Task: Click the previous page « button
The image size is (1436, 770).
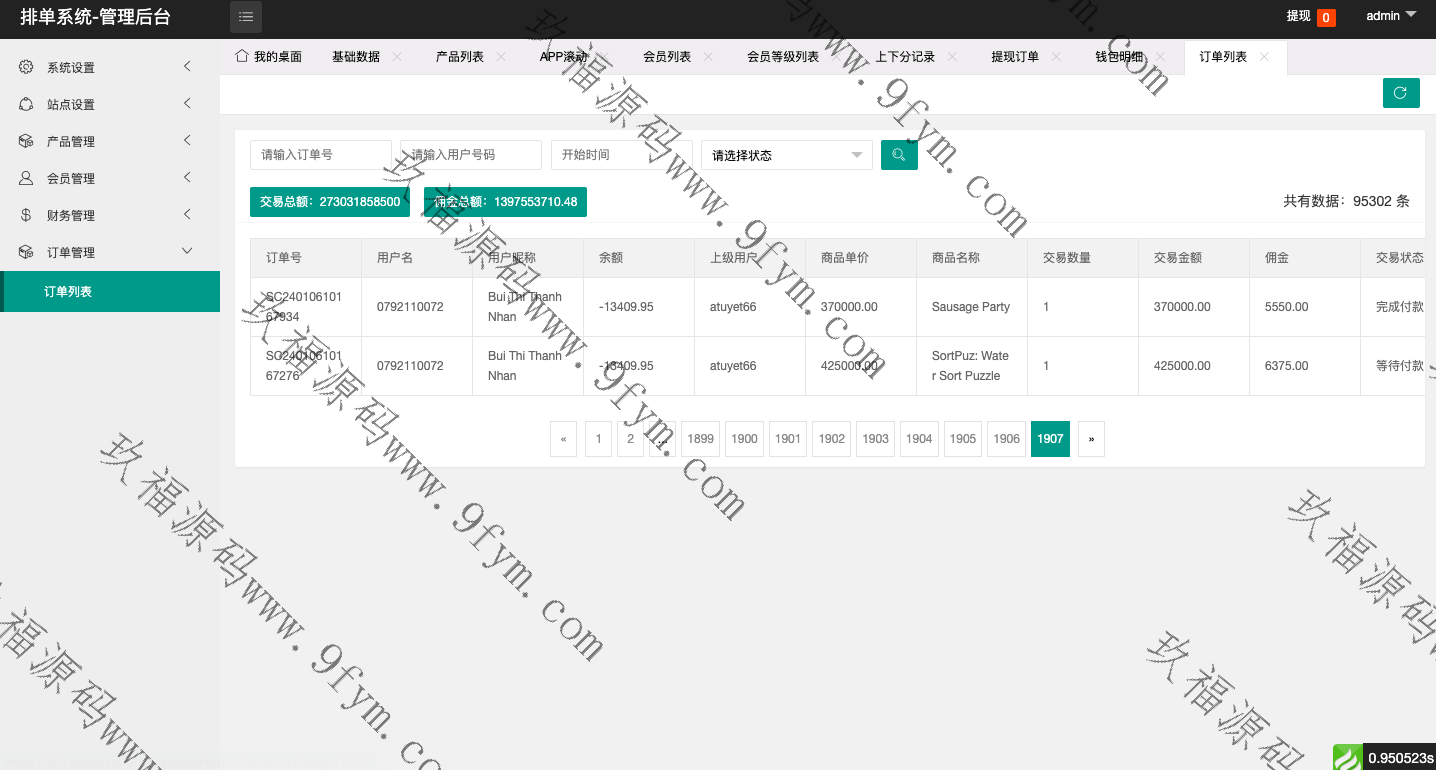Action: point(563,439)
